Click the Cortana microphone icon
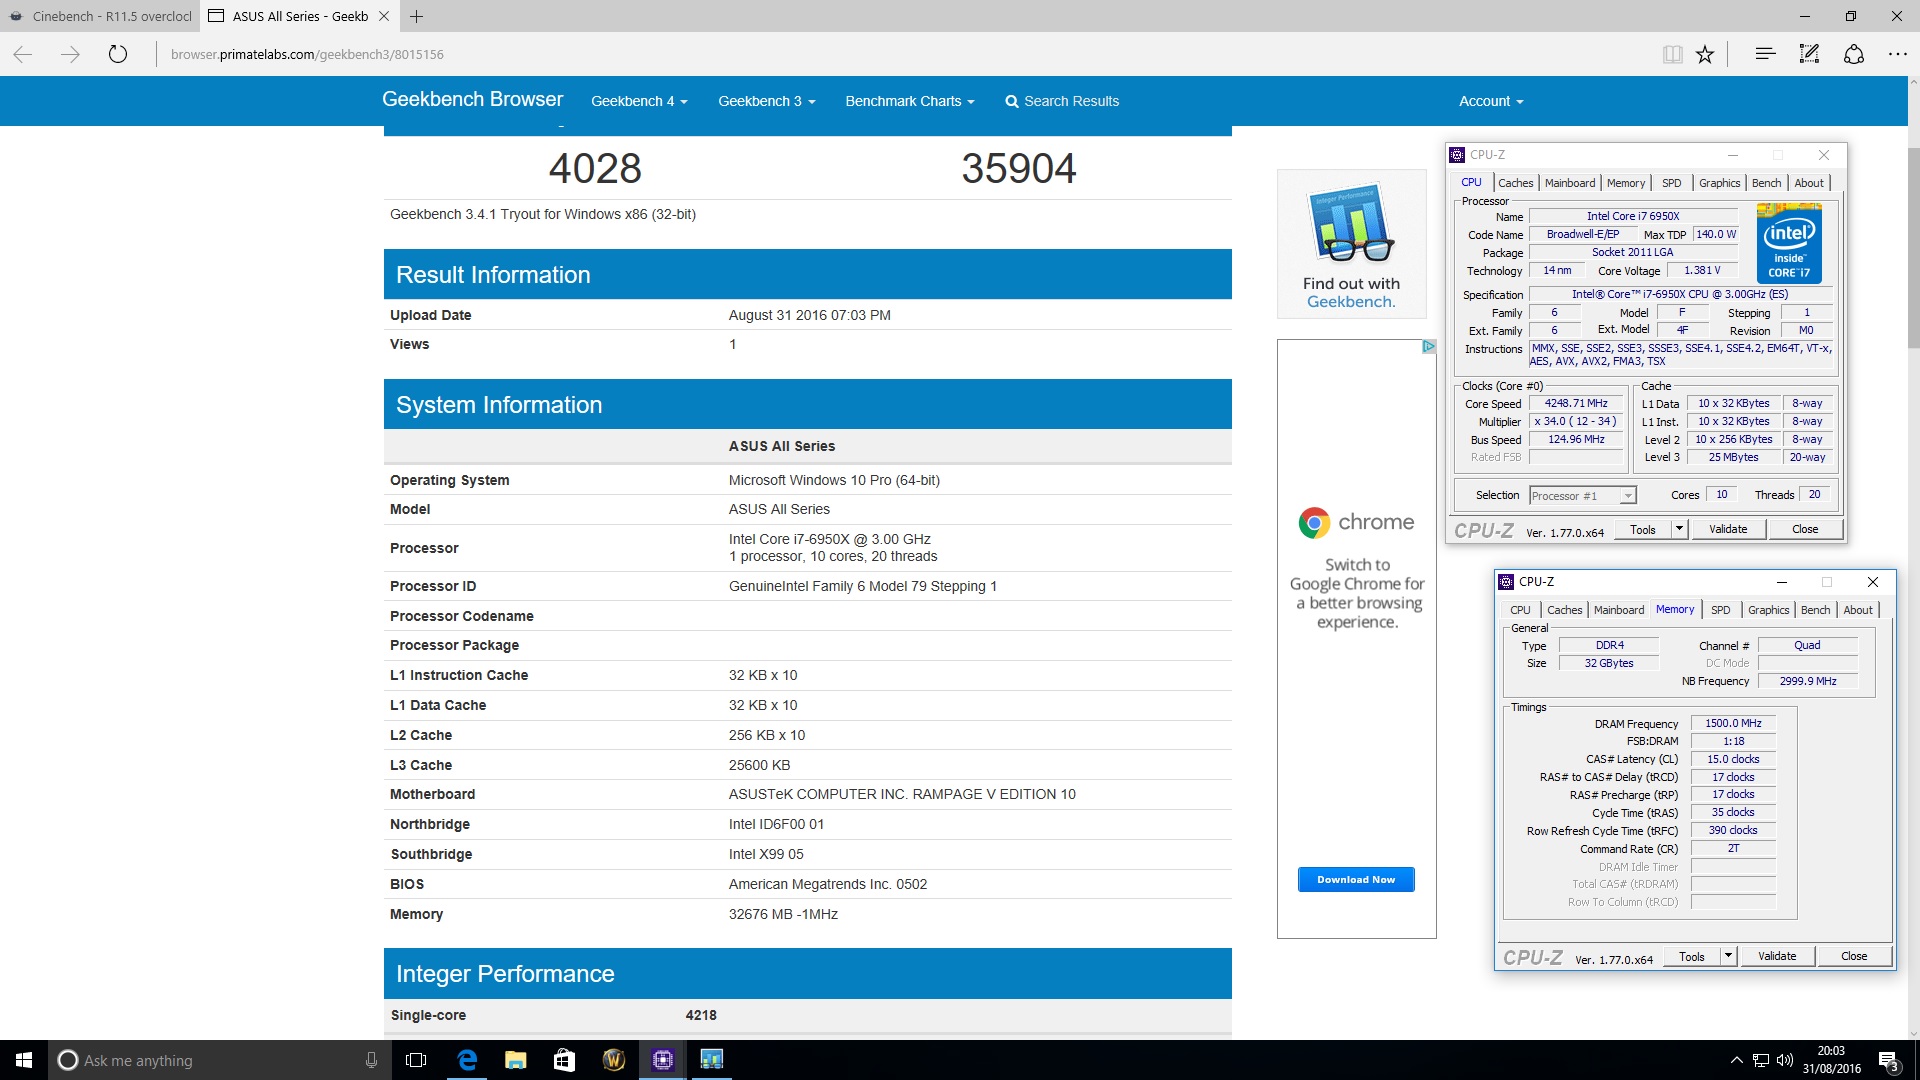Viewport: 1920px width, 1080px height. (371, 1060)
